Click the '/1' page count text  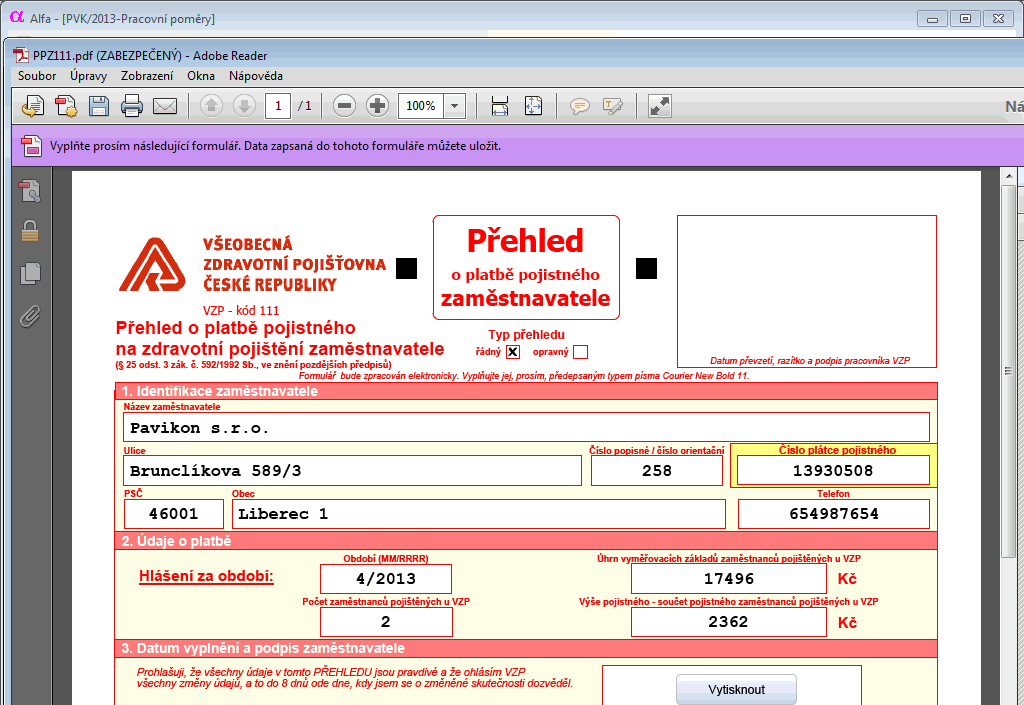pos(305,106)
